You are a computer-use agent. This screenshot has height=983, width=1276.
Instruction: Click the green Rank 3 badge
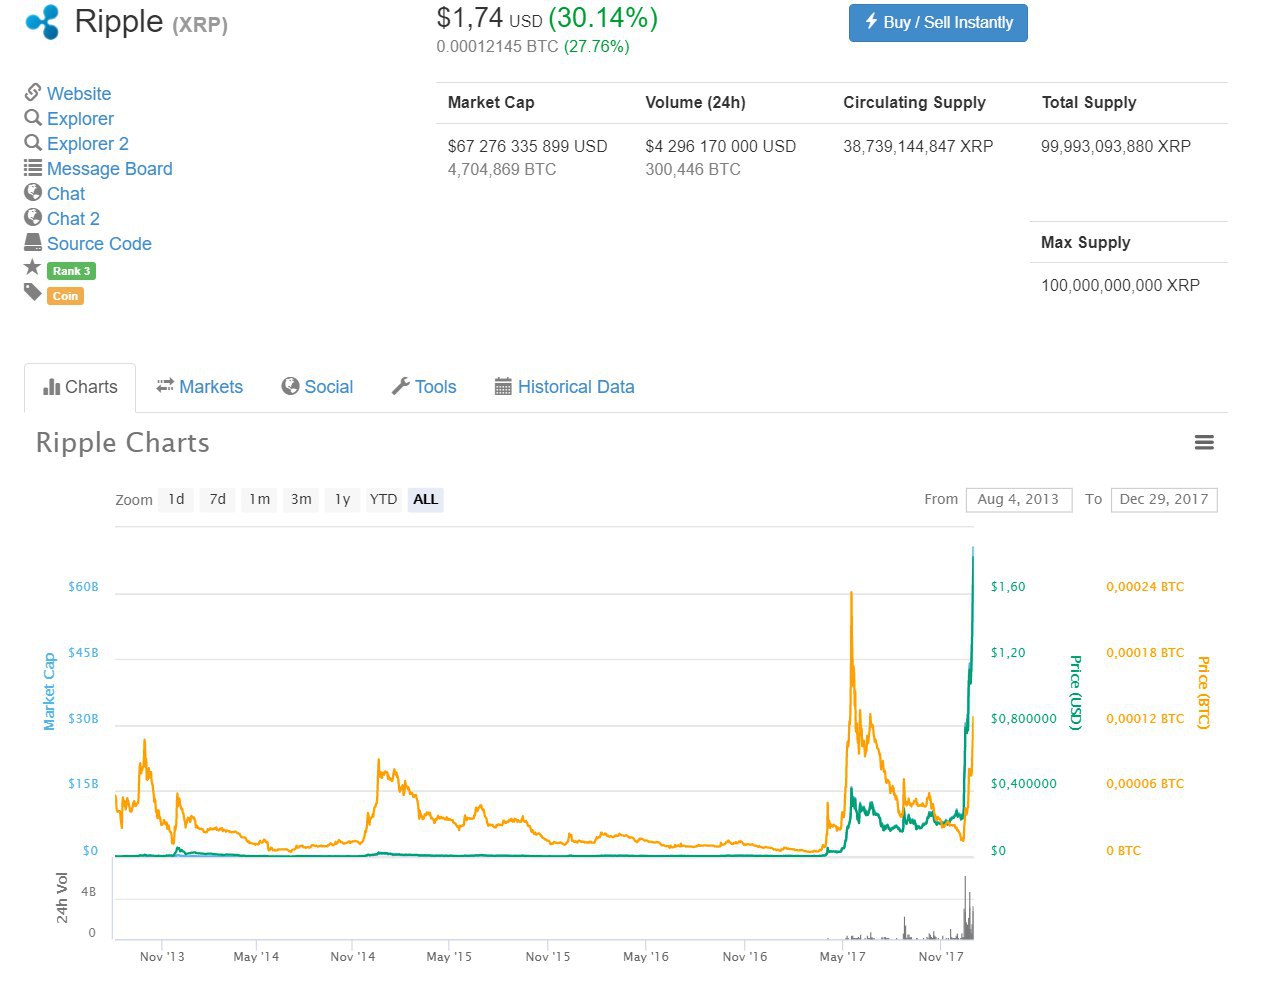(72, 271)
